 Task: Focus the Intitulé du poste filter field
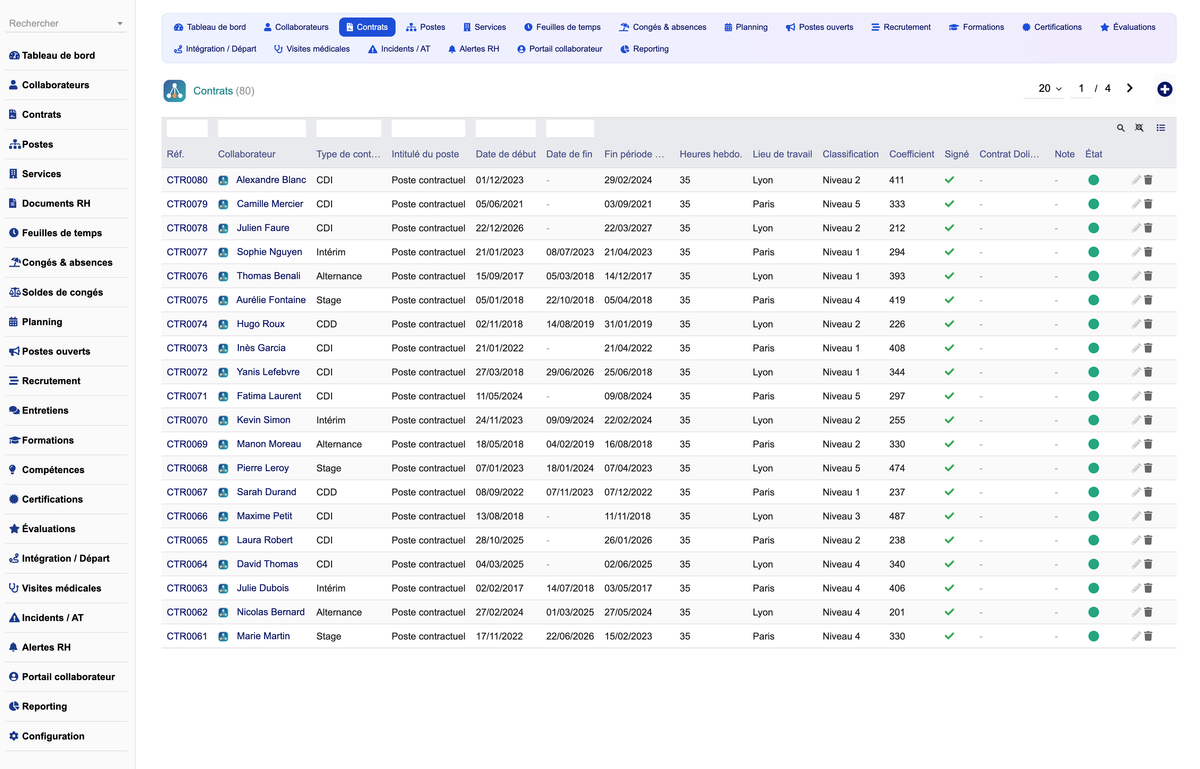pos(428,128)
